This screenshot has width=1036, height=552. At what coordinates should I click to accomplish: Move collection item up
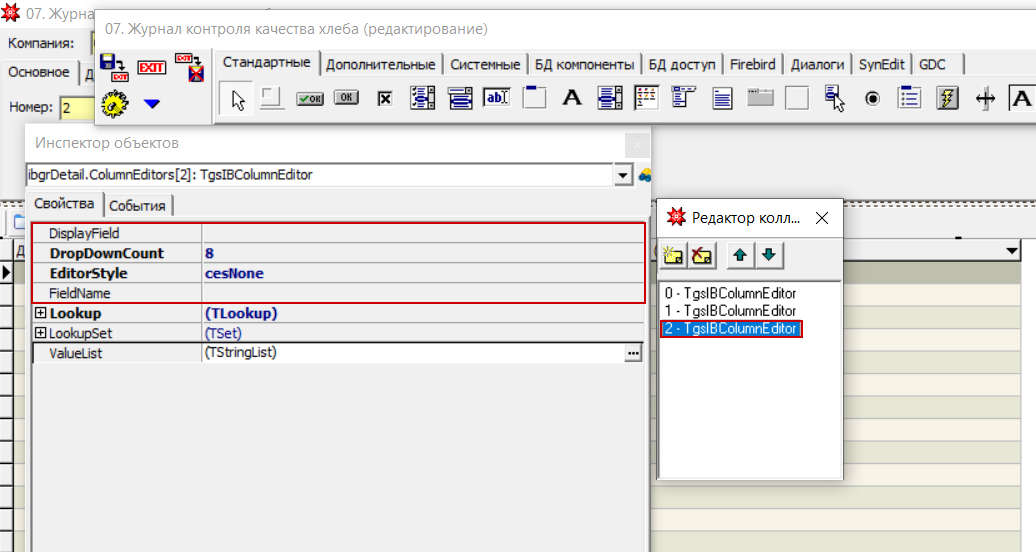click(740, 256)
